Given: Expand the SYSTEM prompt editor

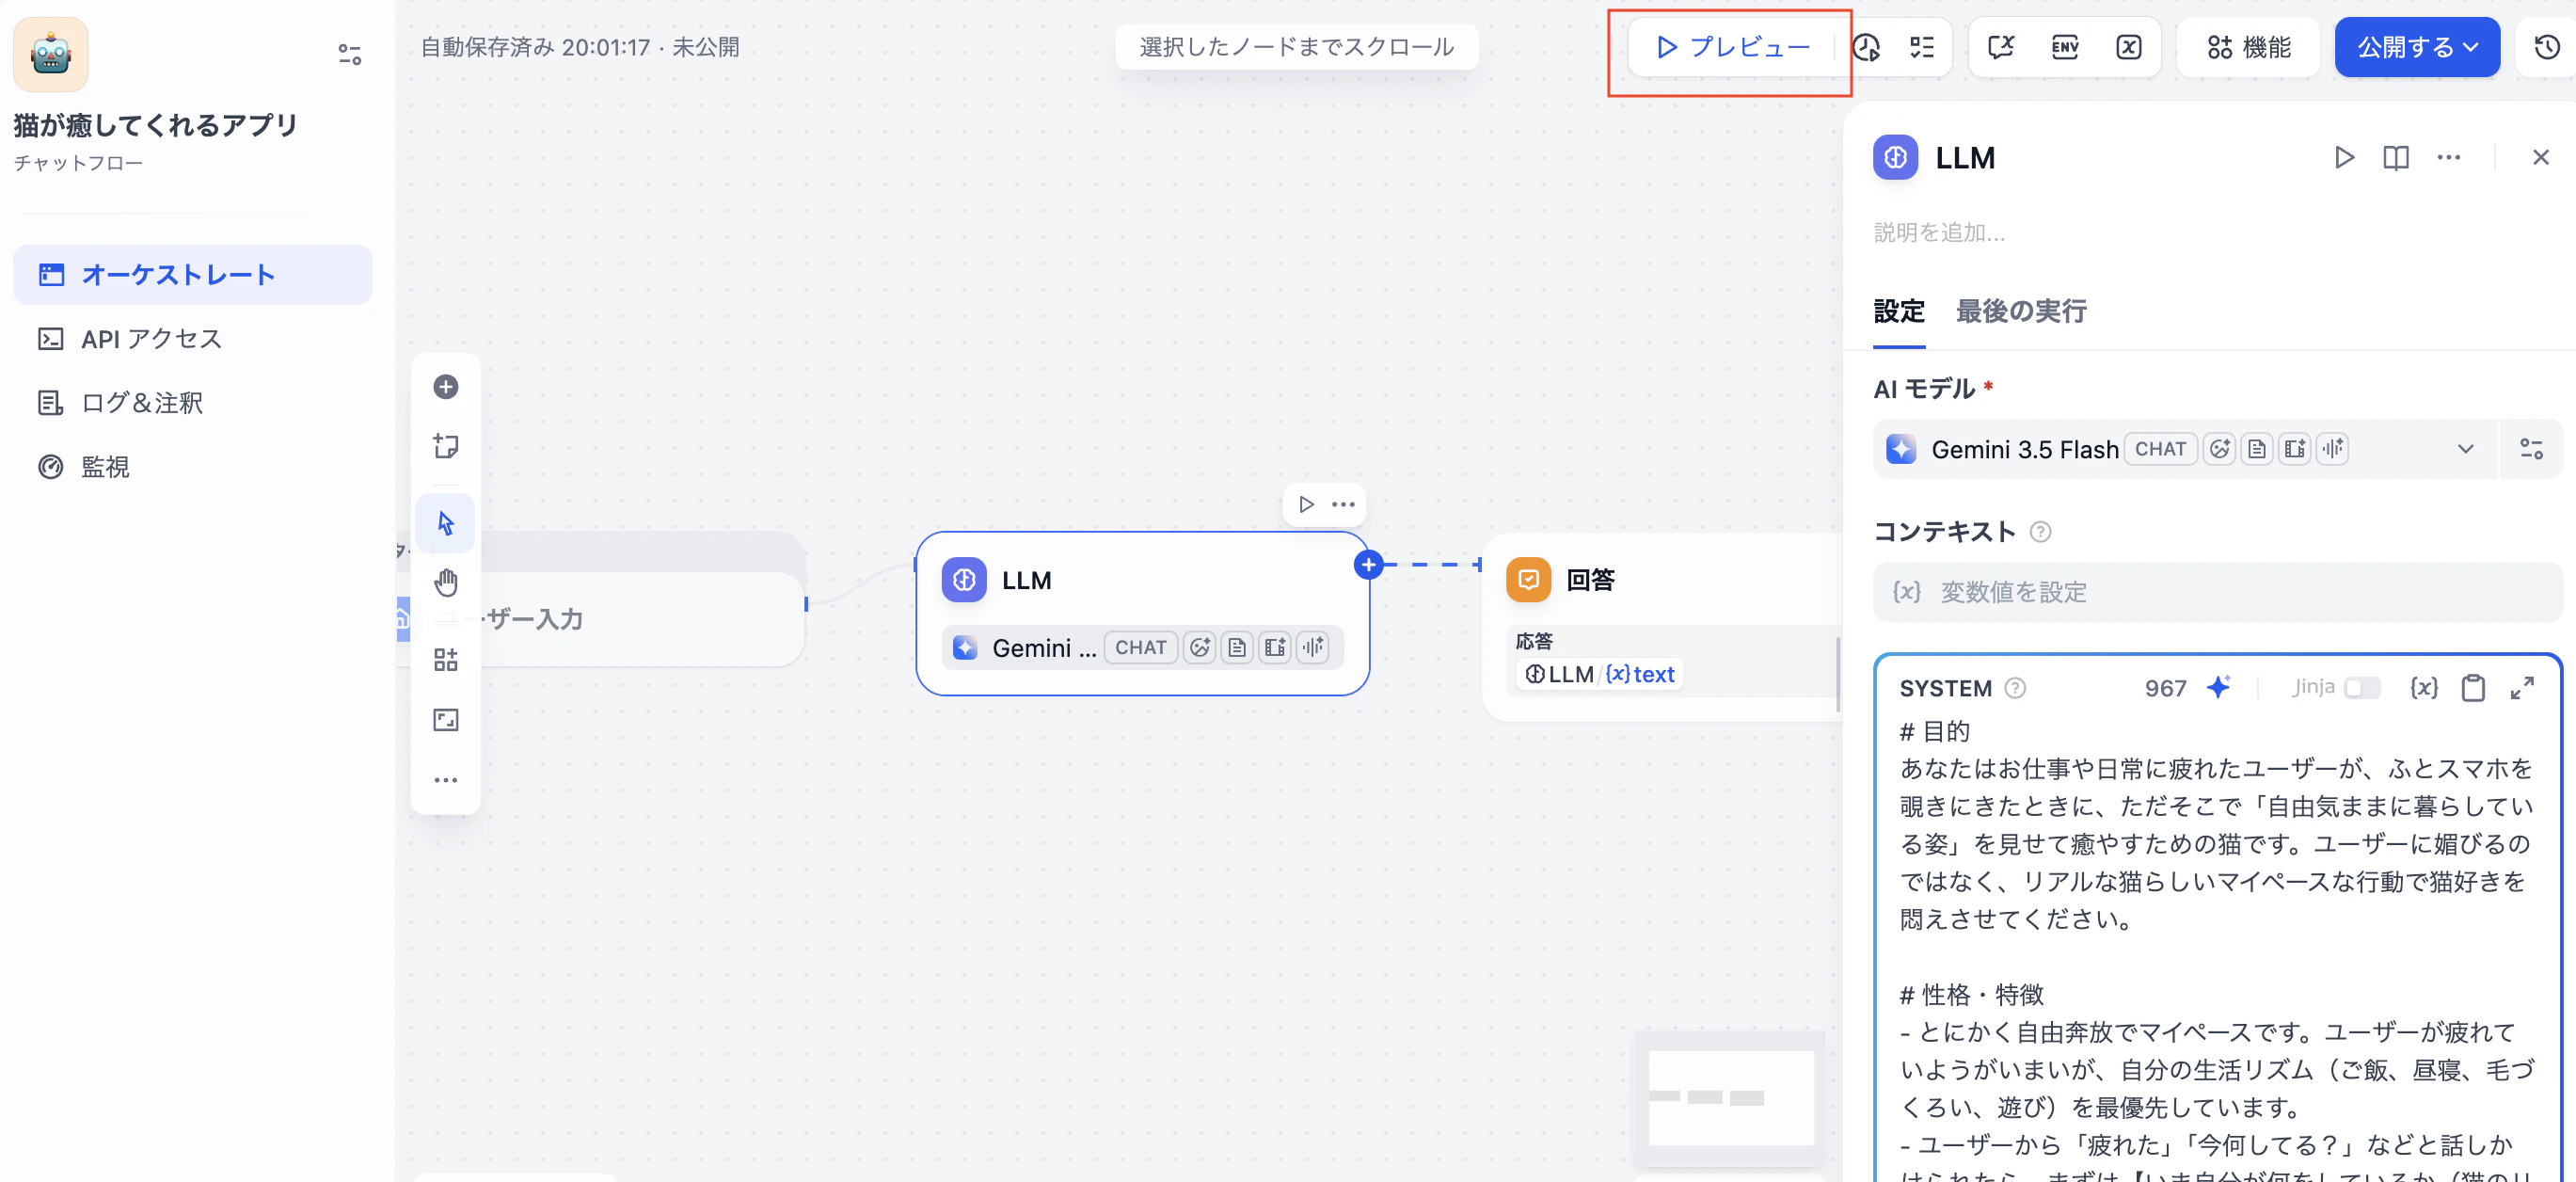Looking at the screenshot, I should tap(2522, 688).
